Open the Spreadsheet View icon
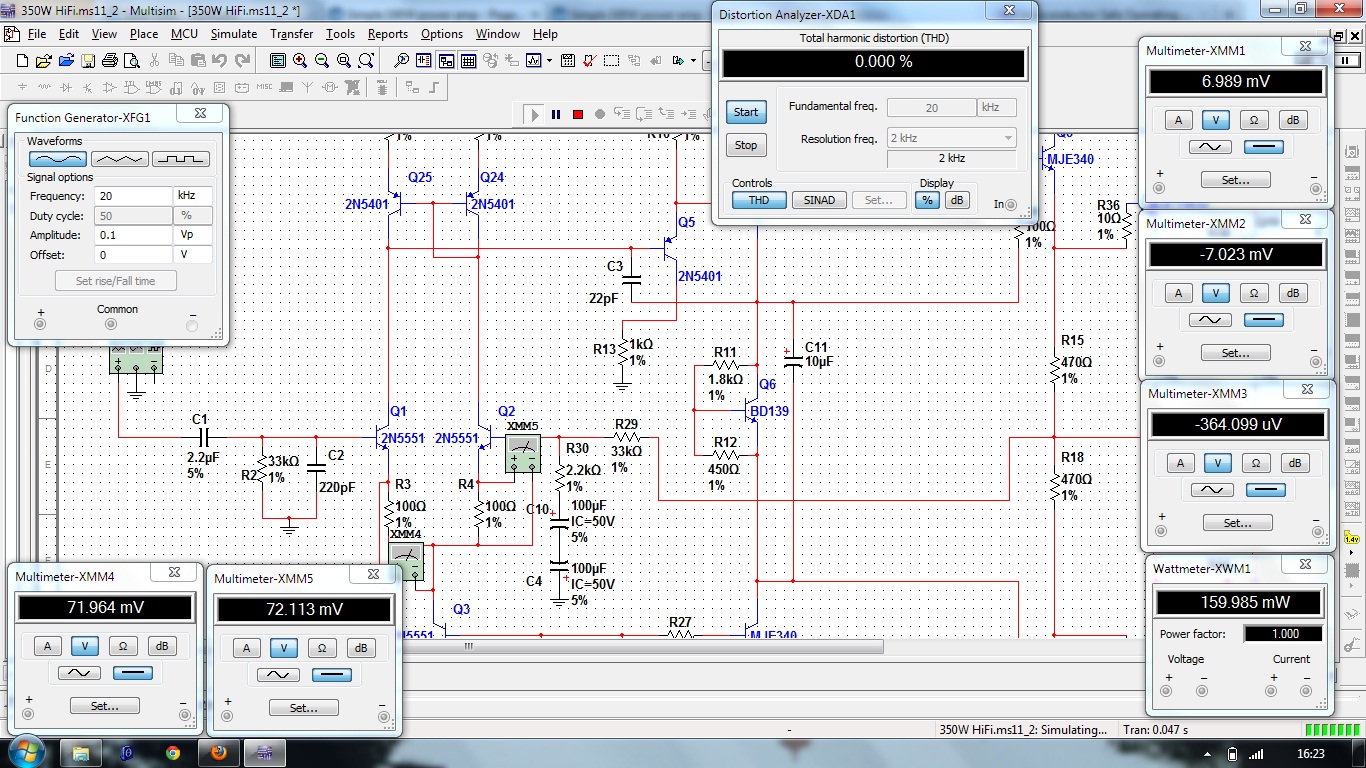Image resolution: width=1366 pixels, height=768 pixels. pyautogui.click(x=468, y=61)
